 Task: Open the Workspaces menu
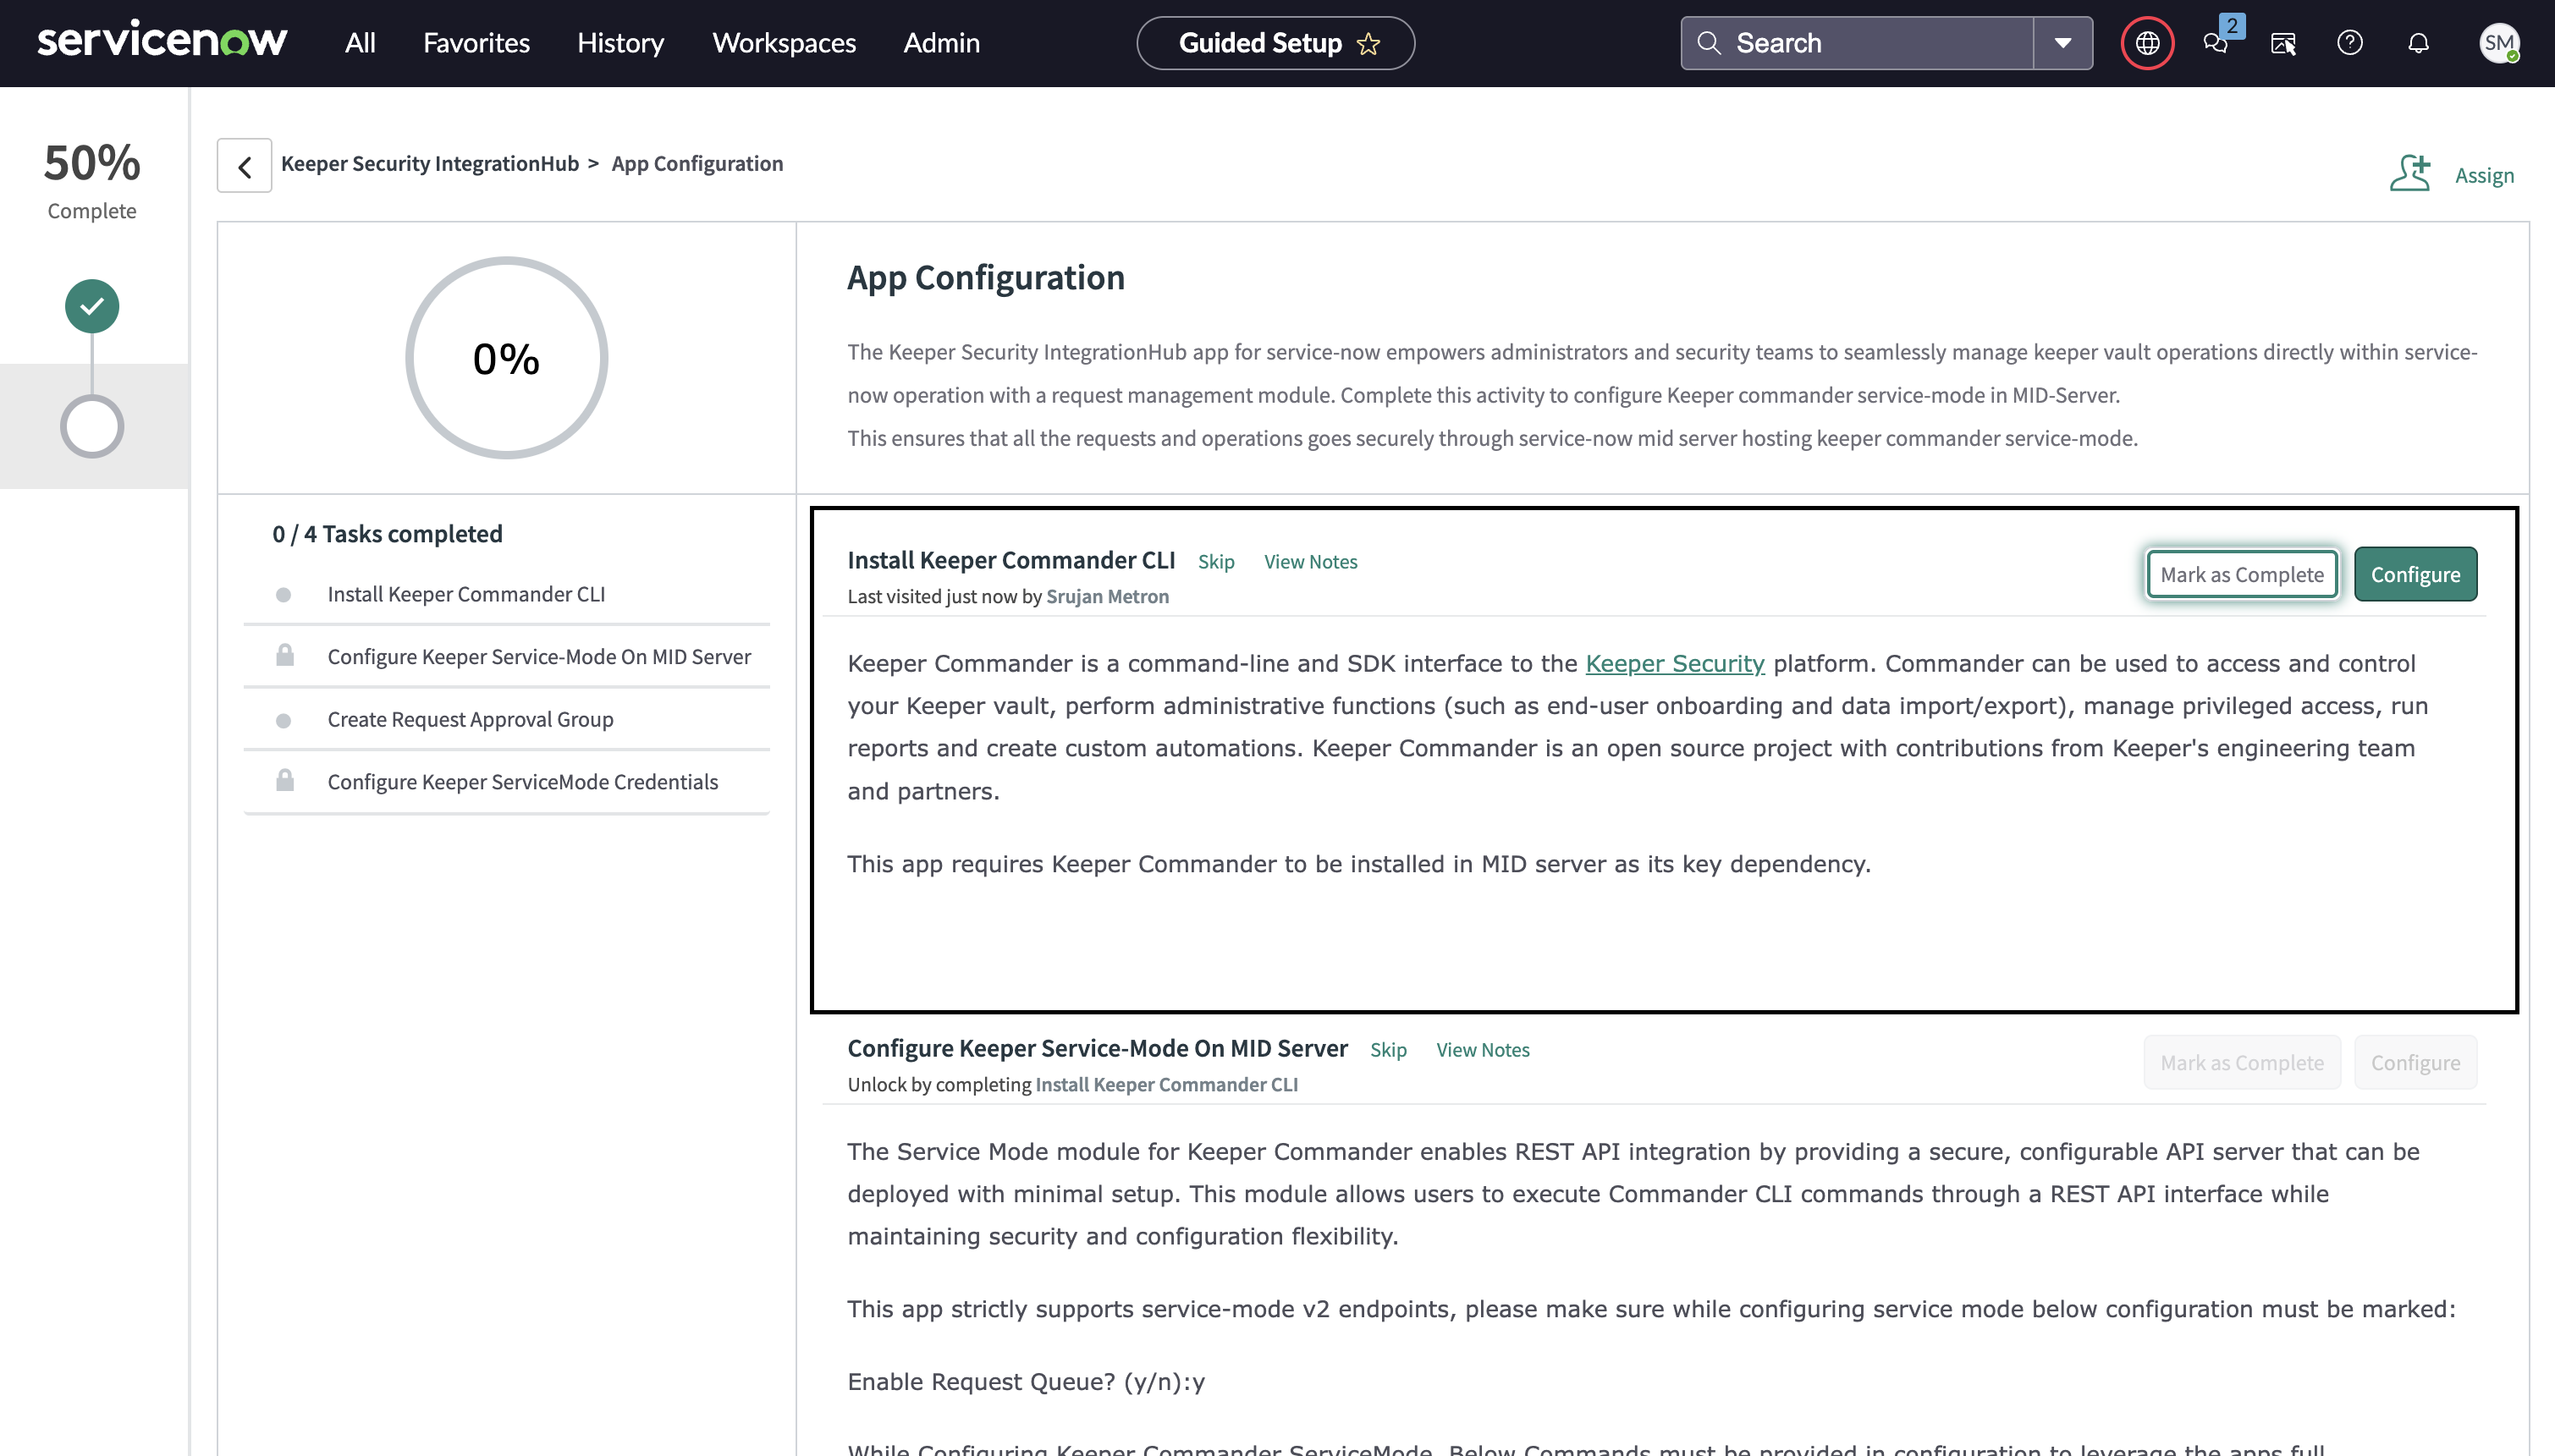784,43
